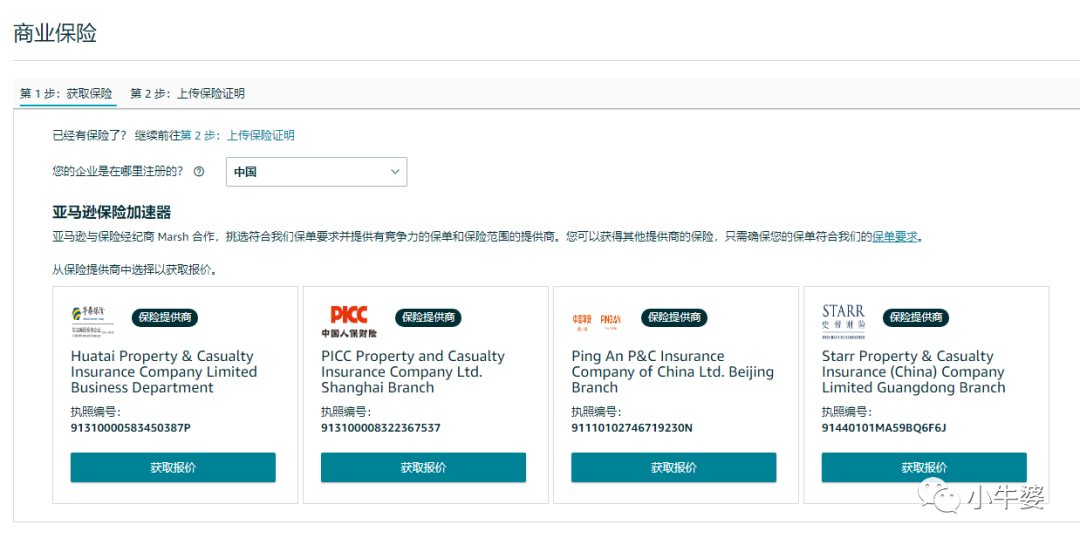The height and width of the screenshot is (545, 1080).
Task: Open the 保单要求 link
Action: point(895,236)
